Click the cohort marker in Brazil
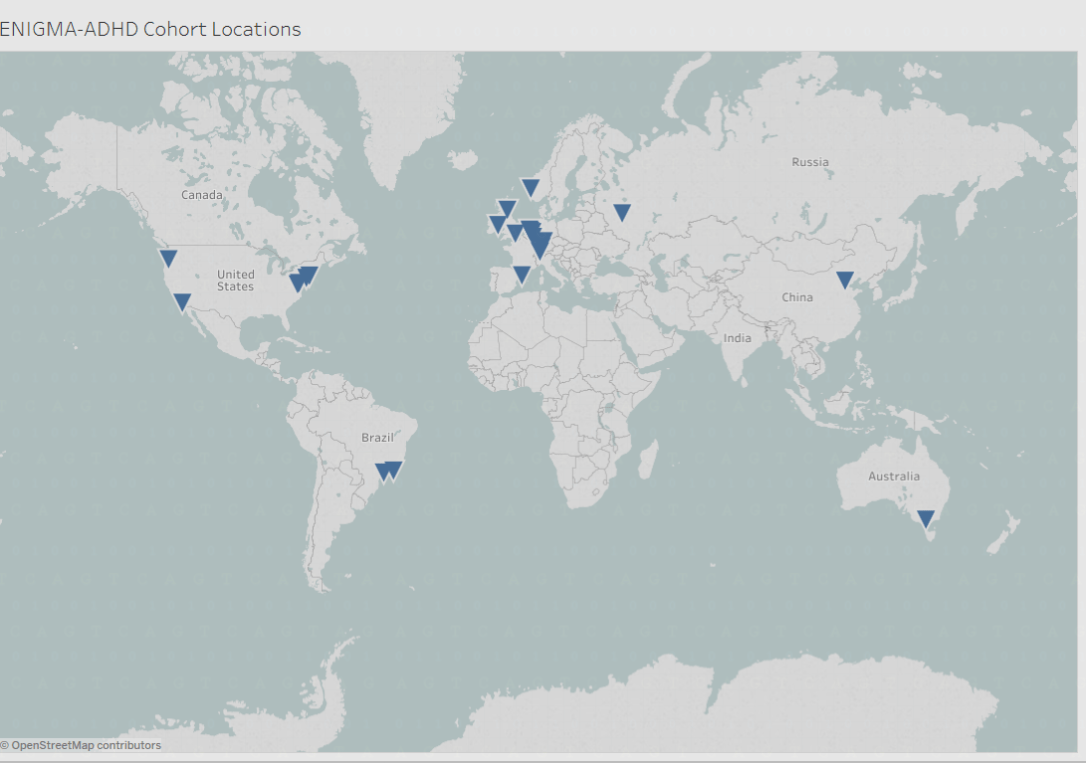This screenshot has width=1086, height=763. coord(390,470)
